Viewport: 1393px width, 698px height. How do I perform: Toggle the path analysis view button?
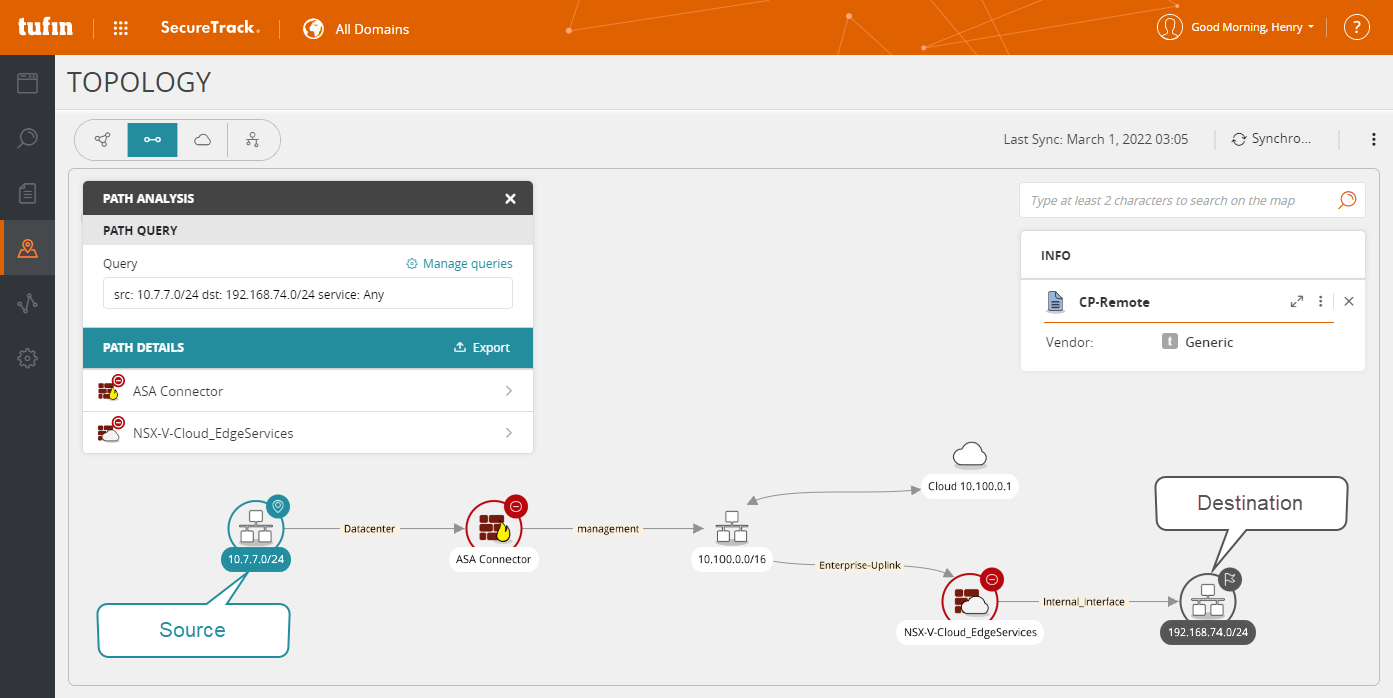pos(152,140)
